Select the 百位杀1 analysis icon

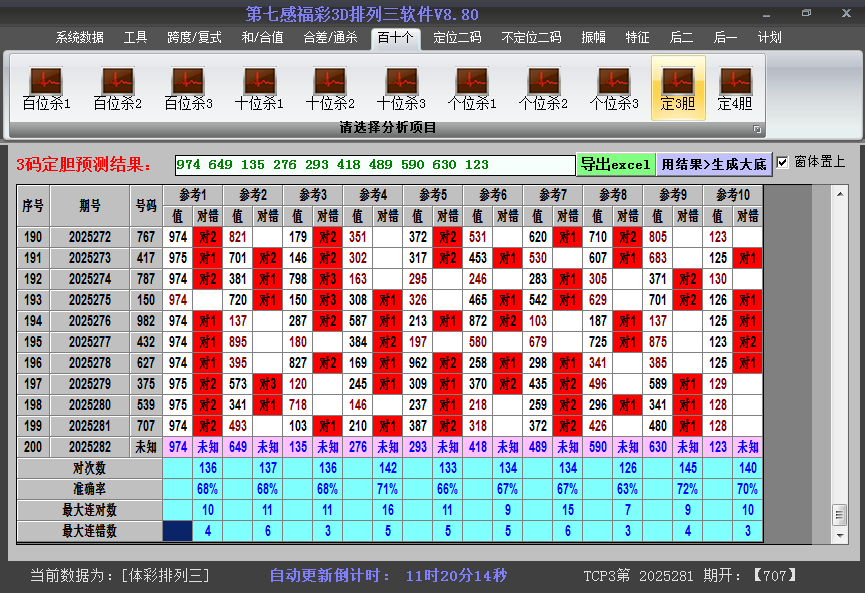coord(46,87)
